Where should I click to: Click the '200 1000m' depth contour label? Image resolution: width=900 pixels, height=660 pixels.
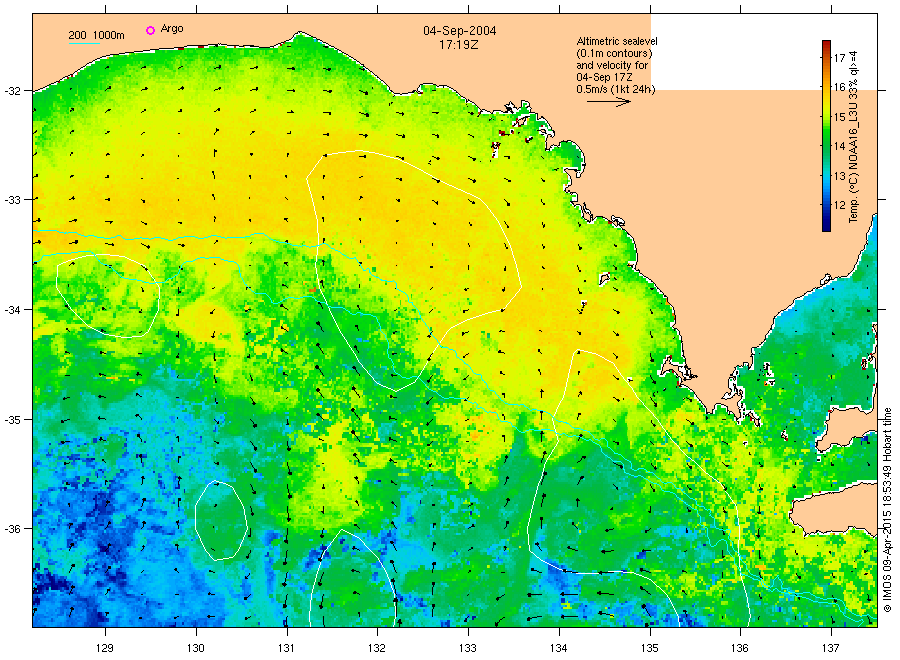96,35
